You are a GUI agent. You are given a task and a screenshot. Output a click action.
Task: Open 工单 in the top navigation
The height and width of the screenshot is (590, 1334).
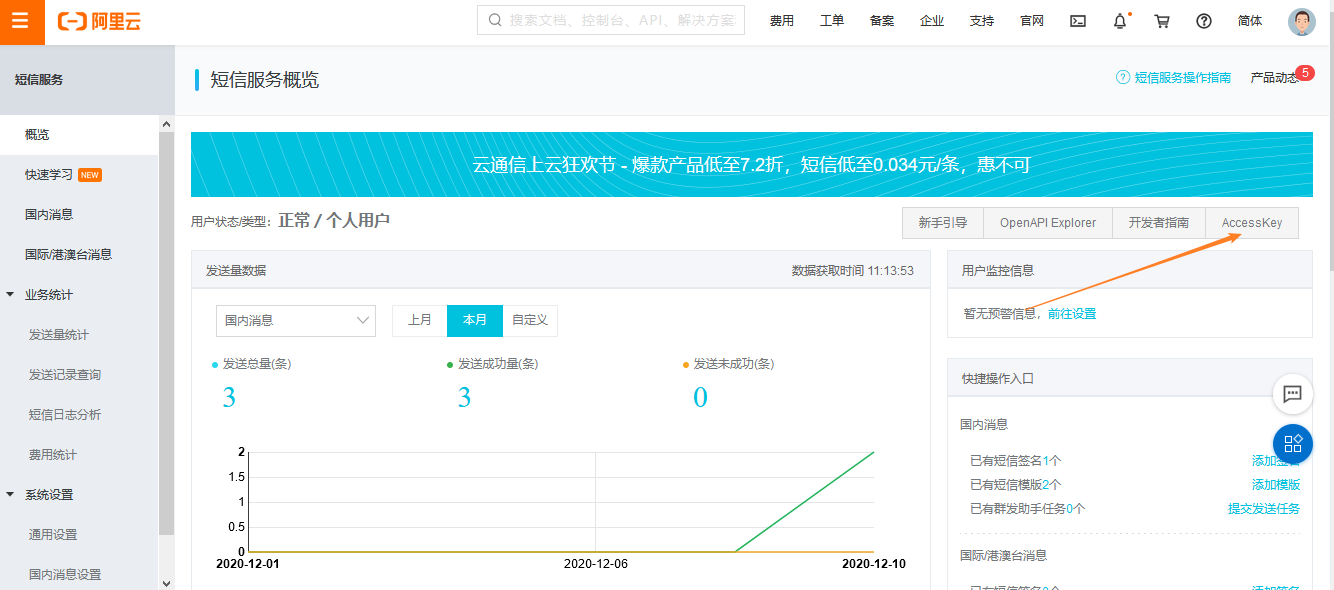[x=832, y=21]
